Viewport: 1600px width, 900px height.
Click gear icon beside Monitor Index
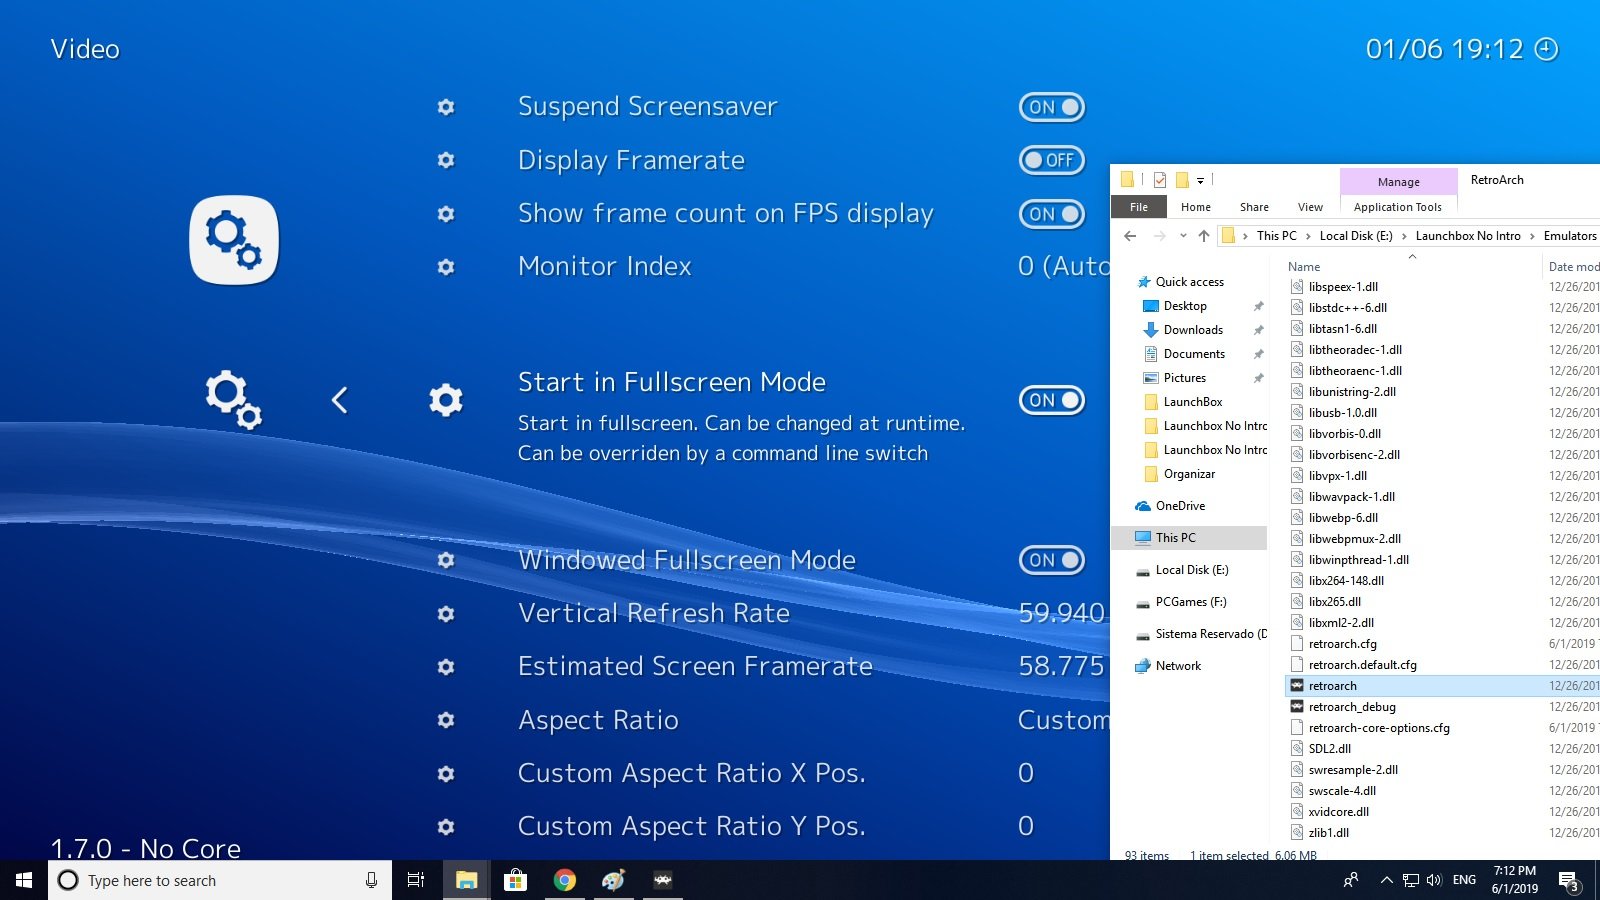(446, 267)
